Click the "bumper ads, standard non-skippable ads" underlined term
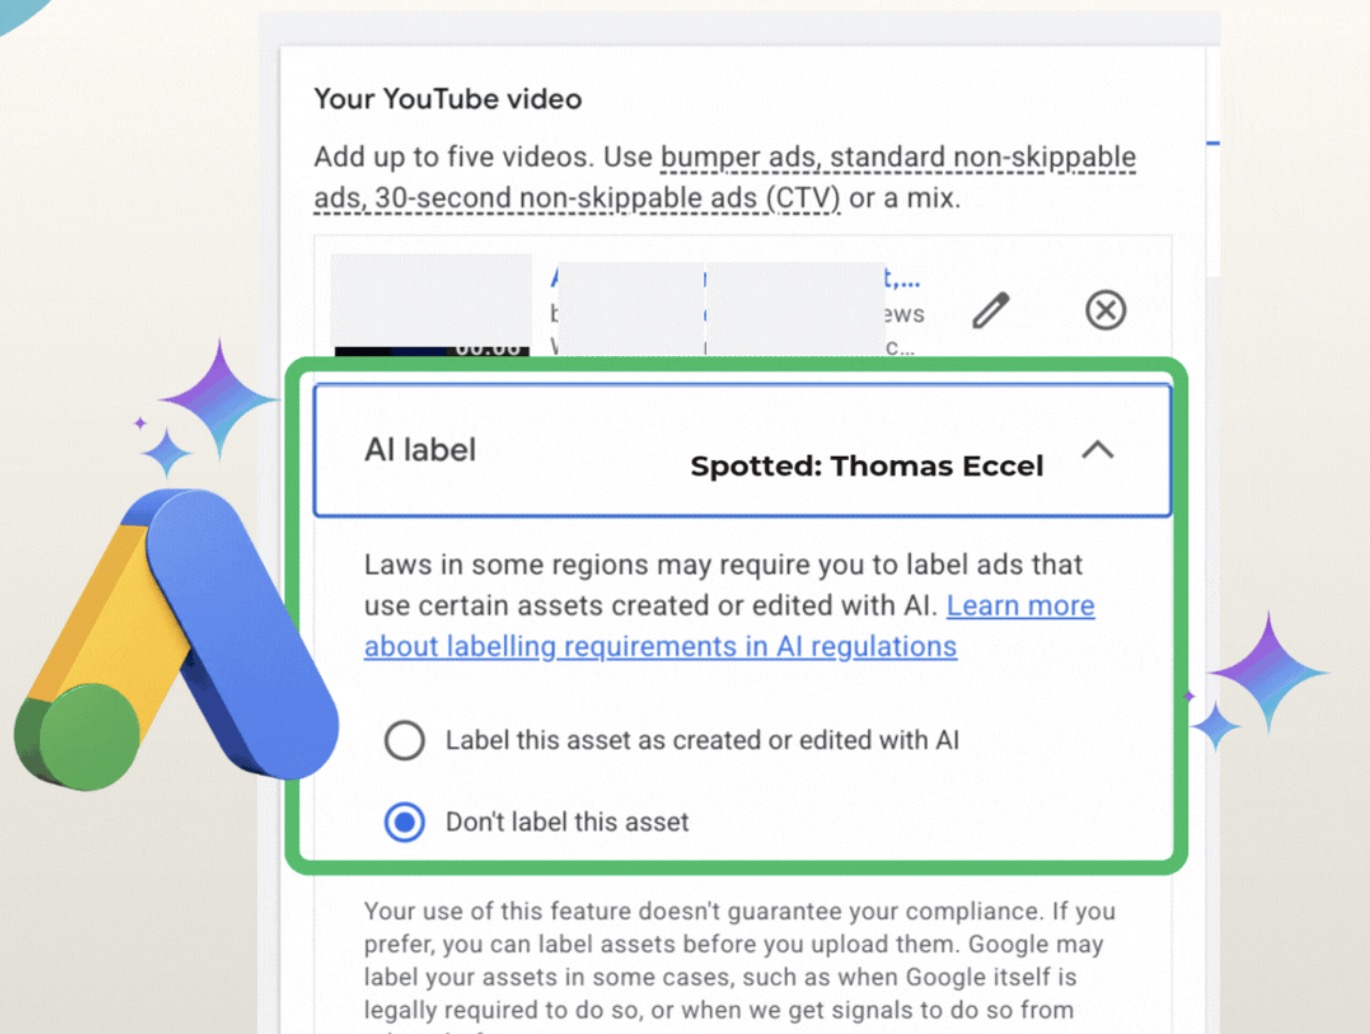Viewport: 1370px width, 1034px height. [725, 177]
